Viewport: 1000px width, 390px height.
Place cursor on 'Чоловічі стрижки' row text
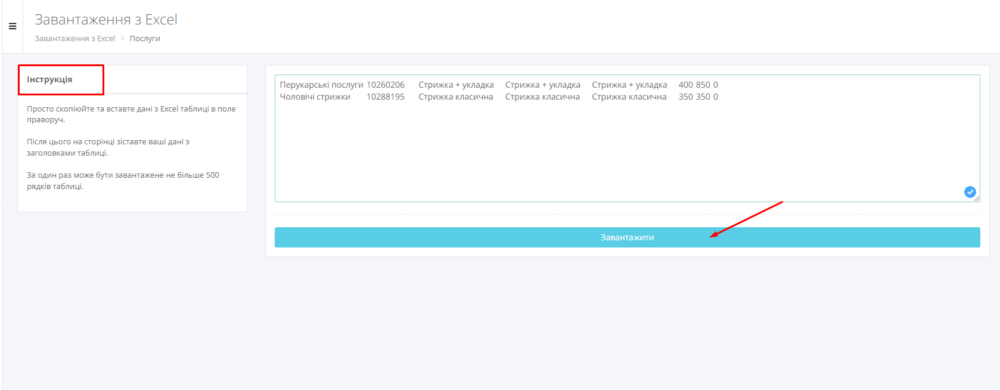[x=315, y=97]
